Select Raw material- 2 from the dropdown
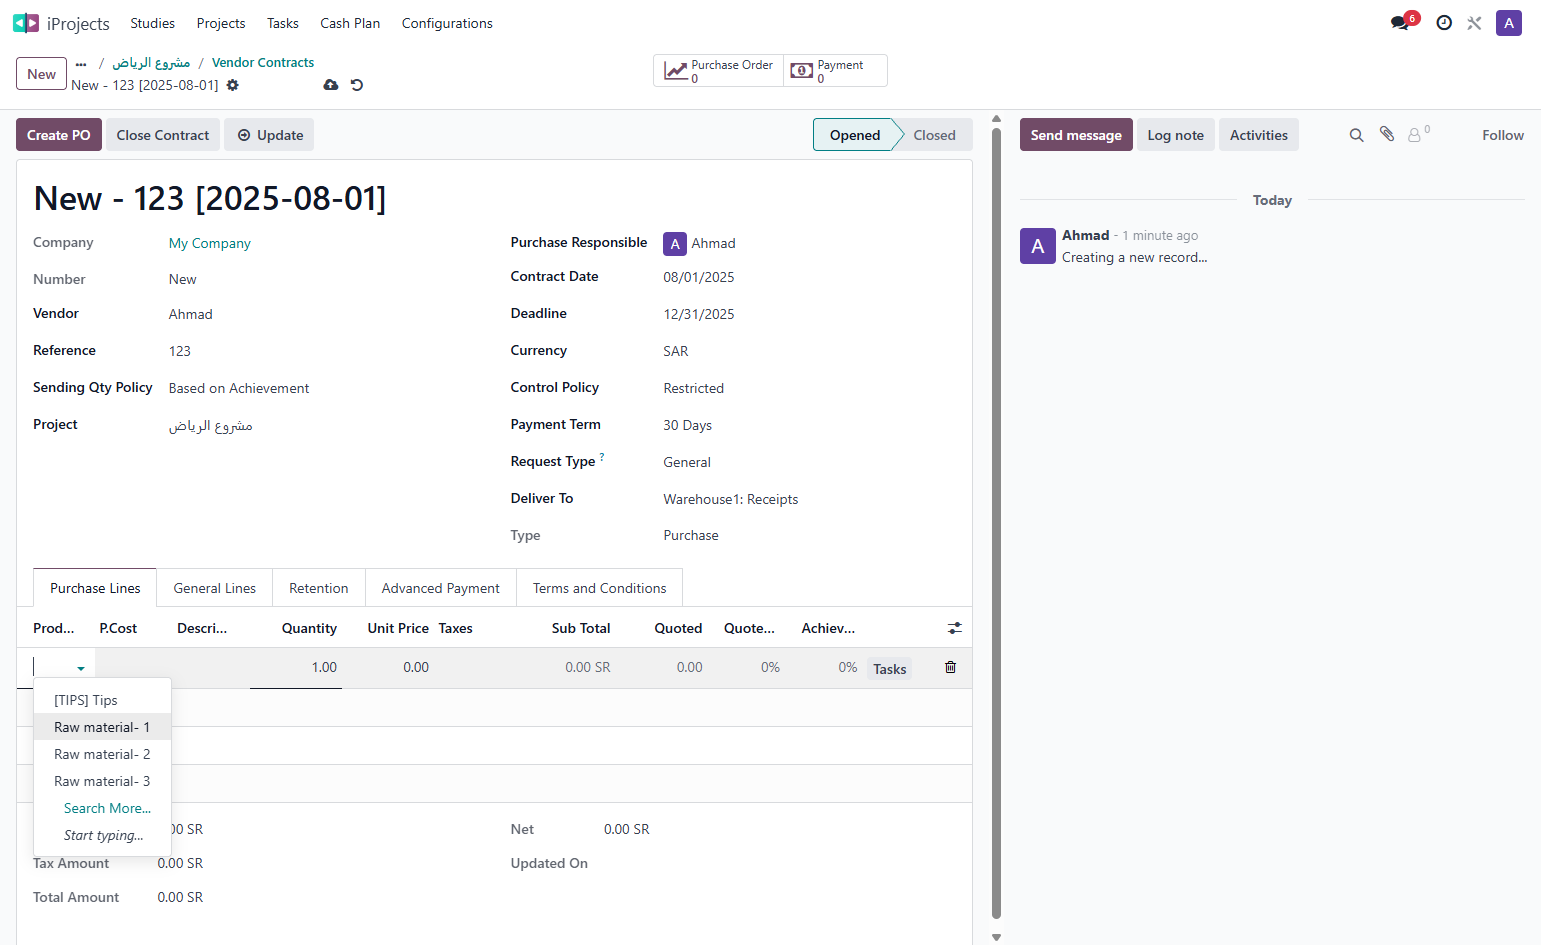This screenshot has height=945, width=1541. [x=102, y=754]
